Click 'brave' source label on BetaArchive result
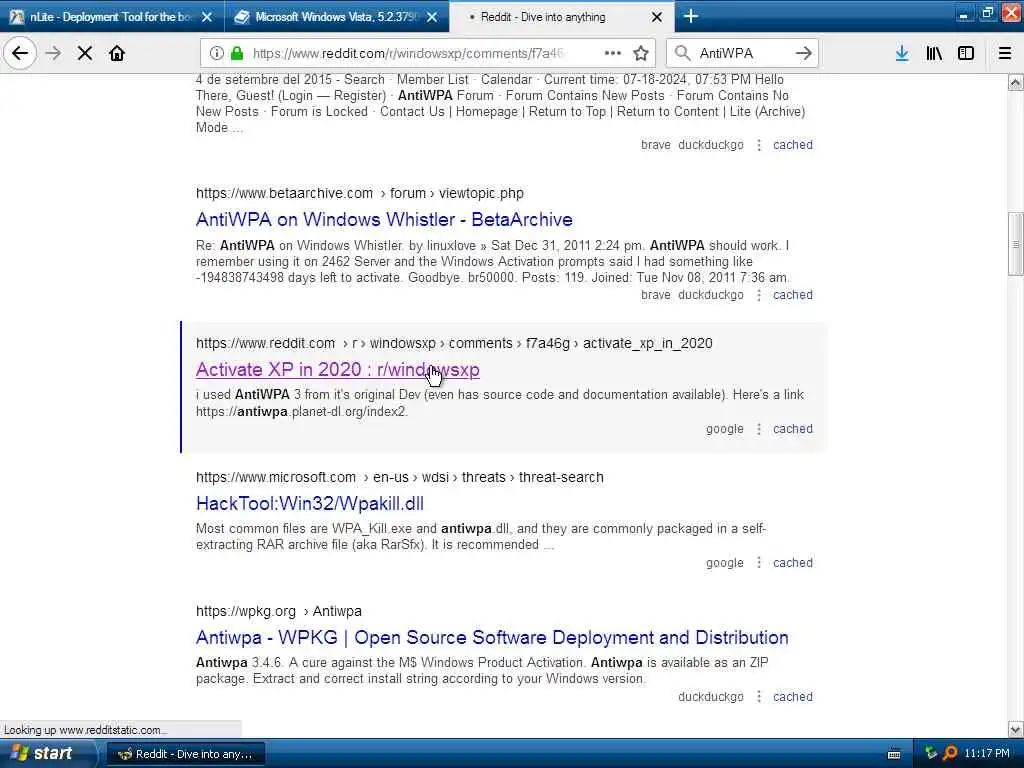 [656, 295]
